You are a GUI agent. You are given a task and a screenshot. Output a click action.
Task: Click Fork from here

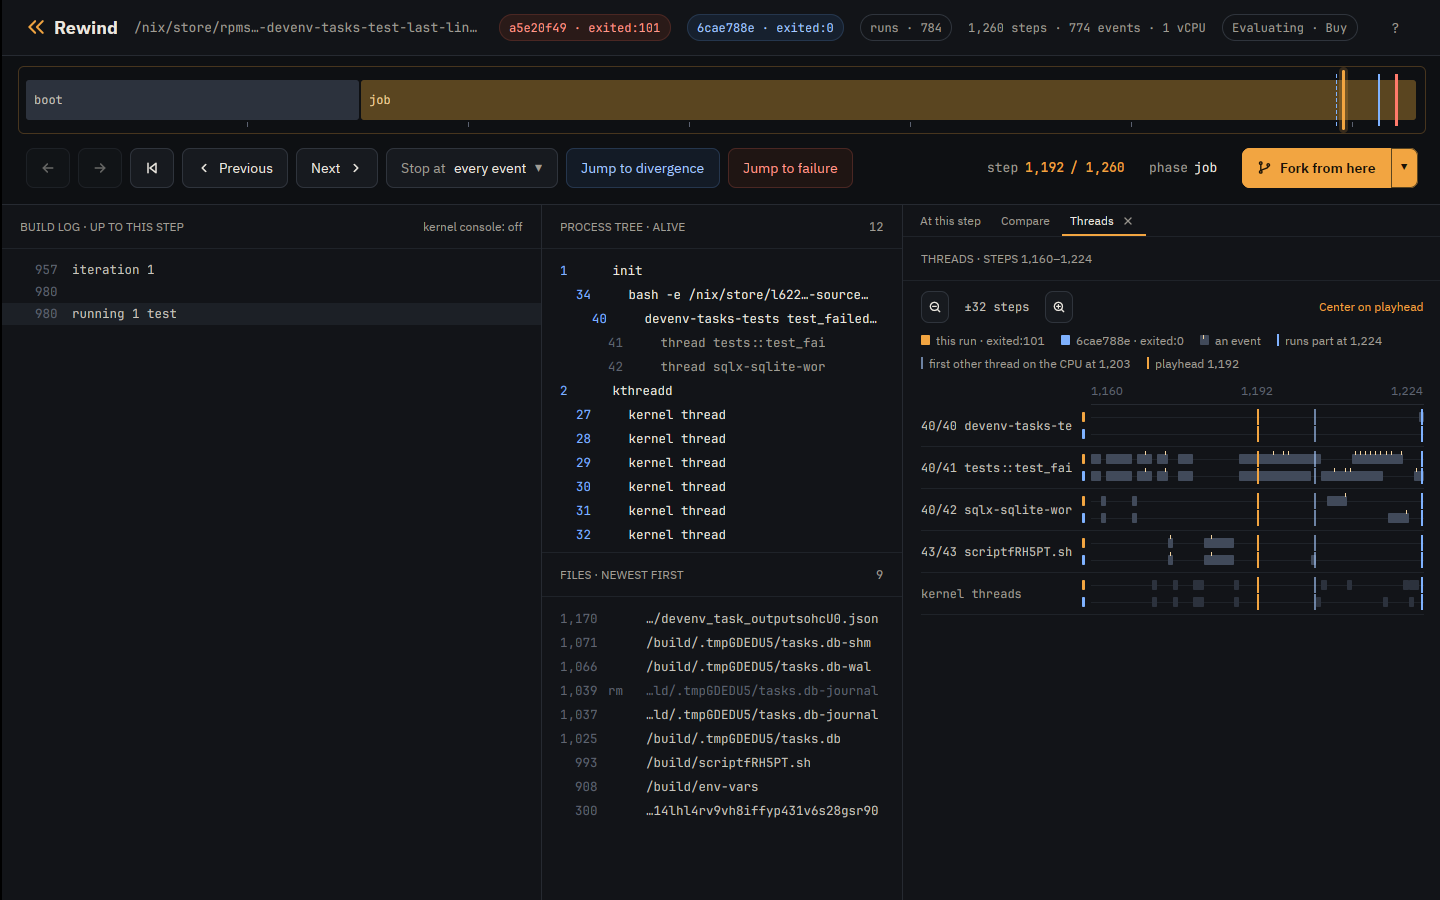[1317, 168]
